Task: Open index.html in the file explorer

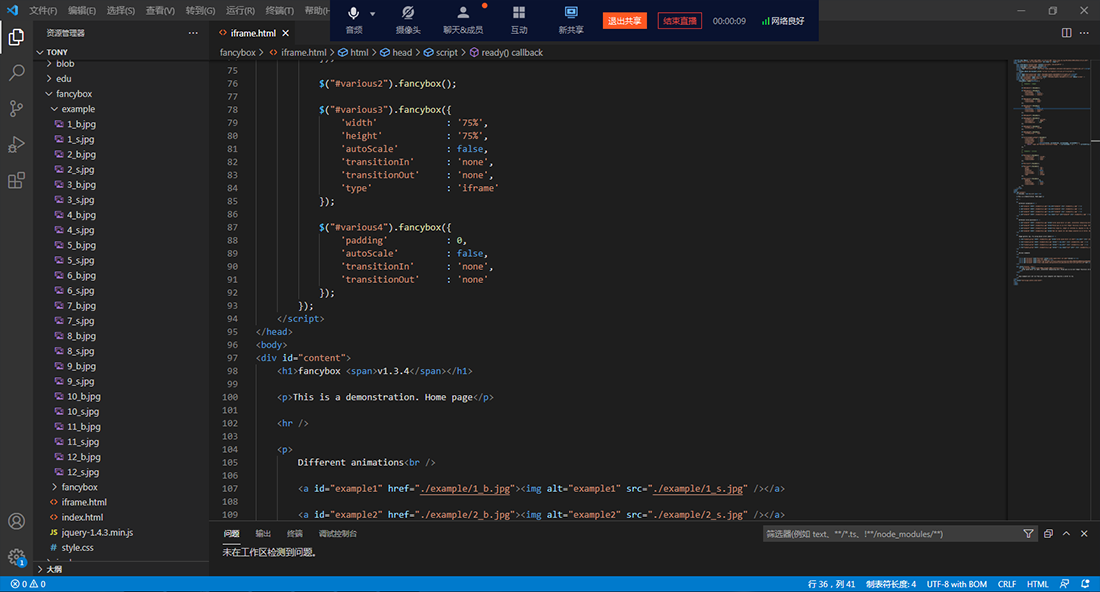Action: coord(82,517)
